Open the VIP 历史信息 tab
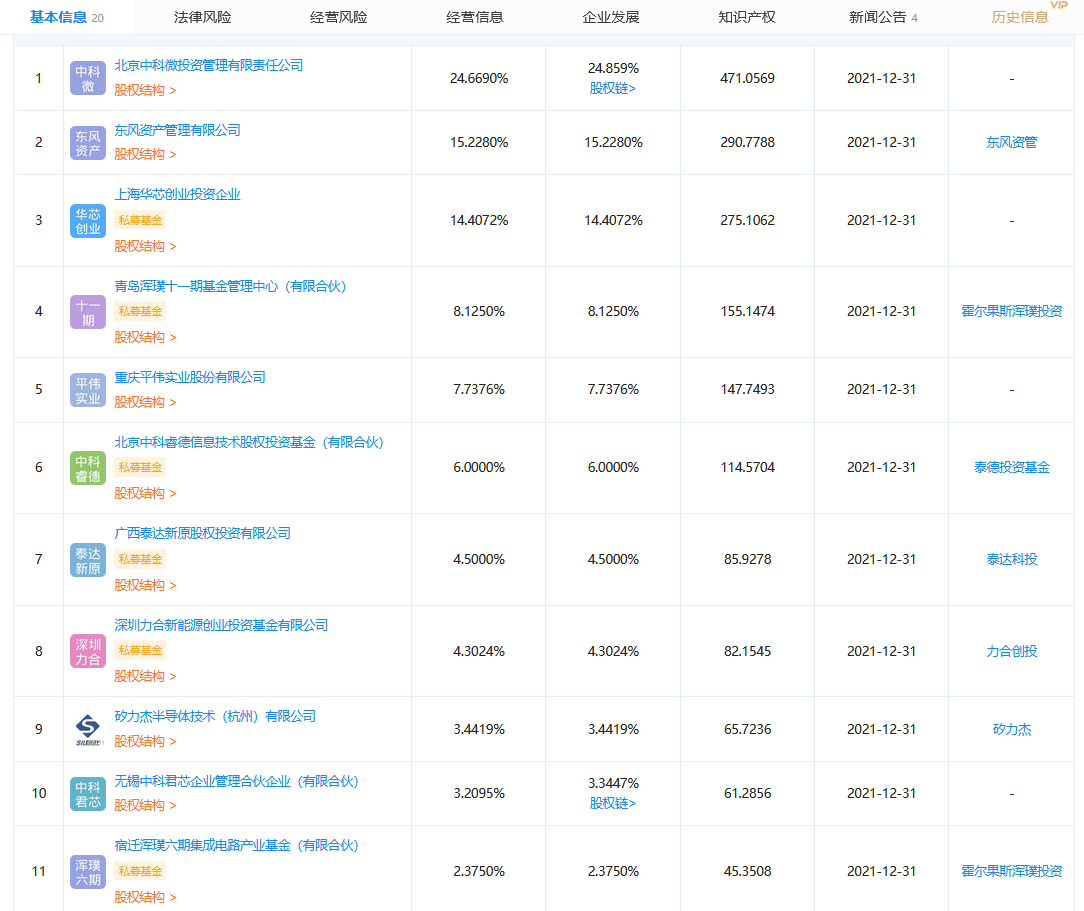Screen dimensions: 1084x911 (1020, 17)
